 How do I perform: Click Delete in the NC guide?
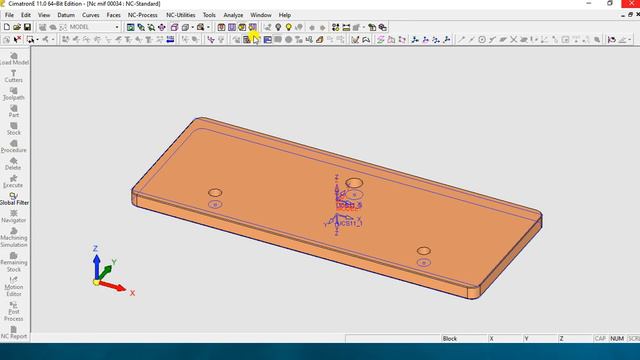point(13,164)
